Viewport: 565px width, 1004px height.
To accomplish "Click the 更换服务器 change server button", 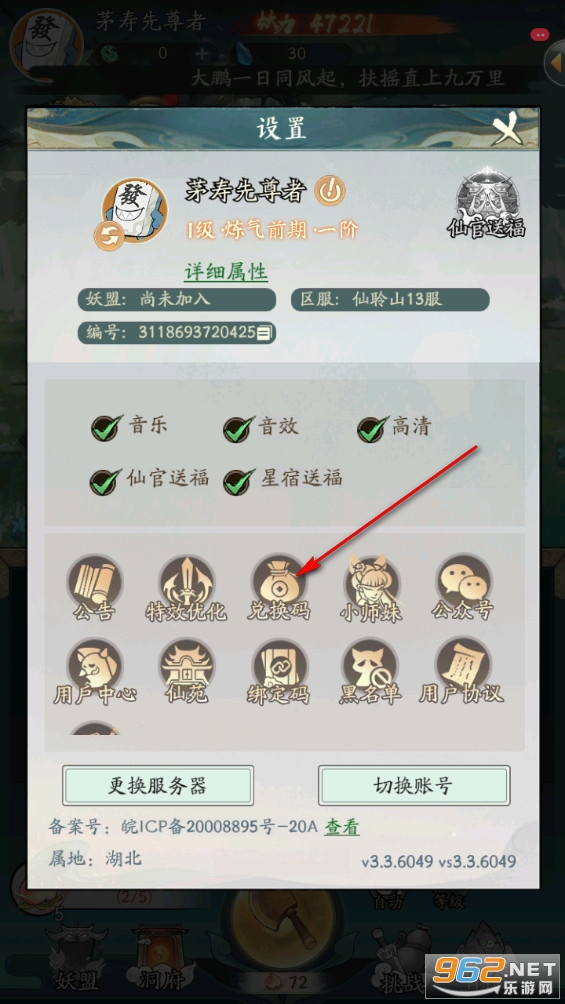I will coord(158,786).
